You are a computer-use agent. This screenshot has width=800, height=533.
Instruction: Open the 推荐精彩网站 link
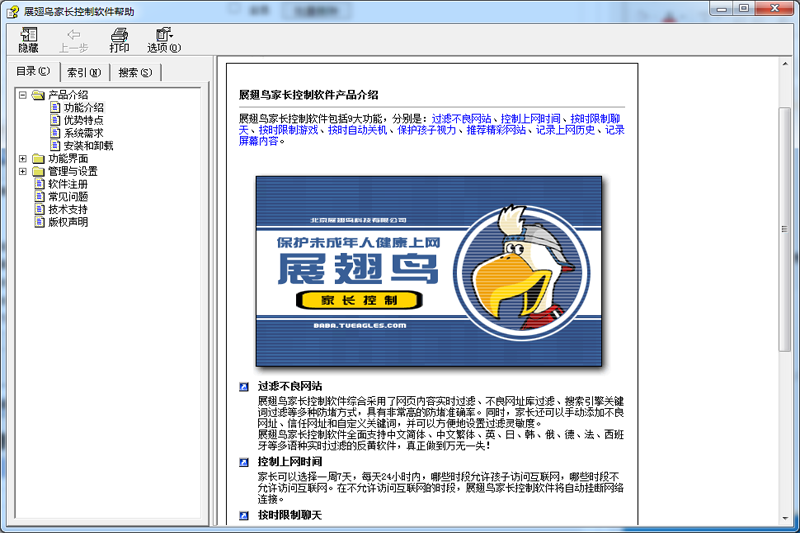[x=496, y=130]
